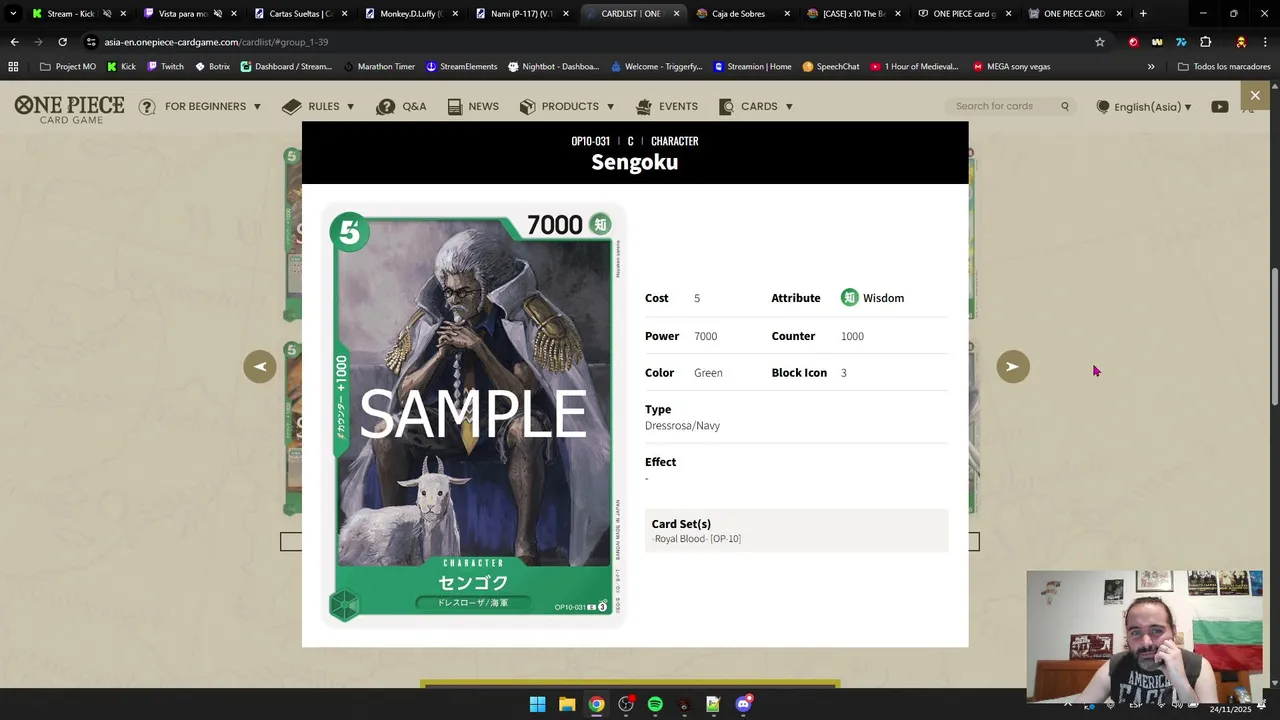The width and height of the screenshot is (1280, 720).
Task: Reload the page
Action: coord(62,42)
